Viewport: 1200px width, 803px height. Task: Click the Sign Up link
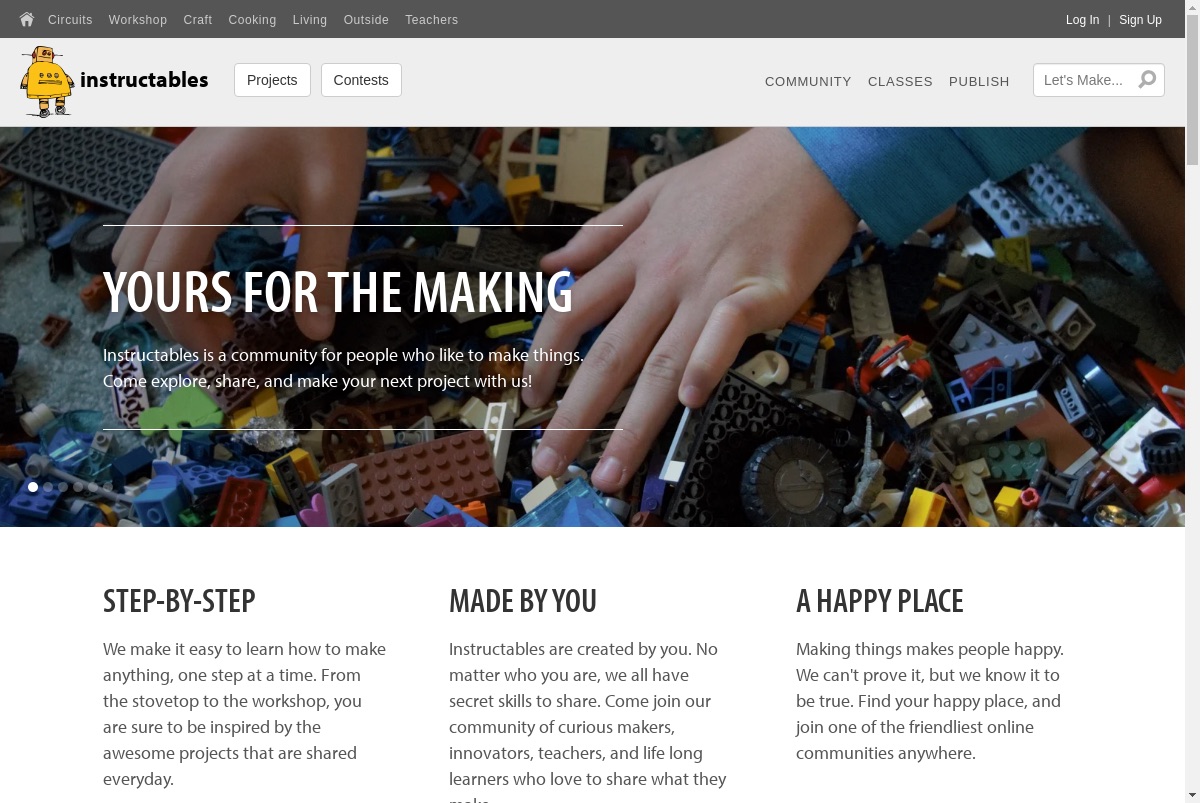(x=1140, y=19)
